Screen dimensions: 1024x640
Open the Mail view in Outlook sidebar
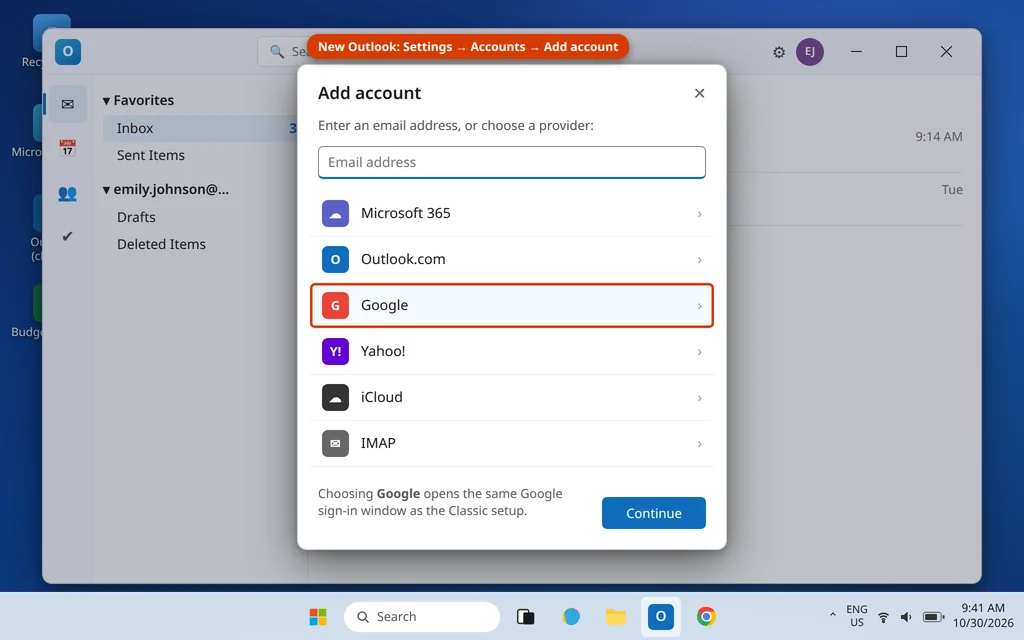67,104
